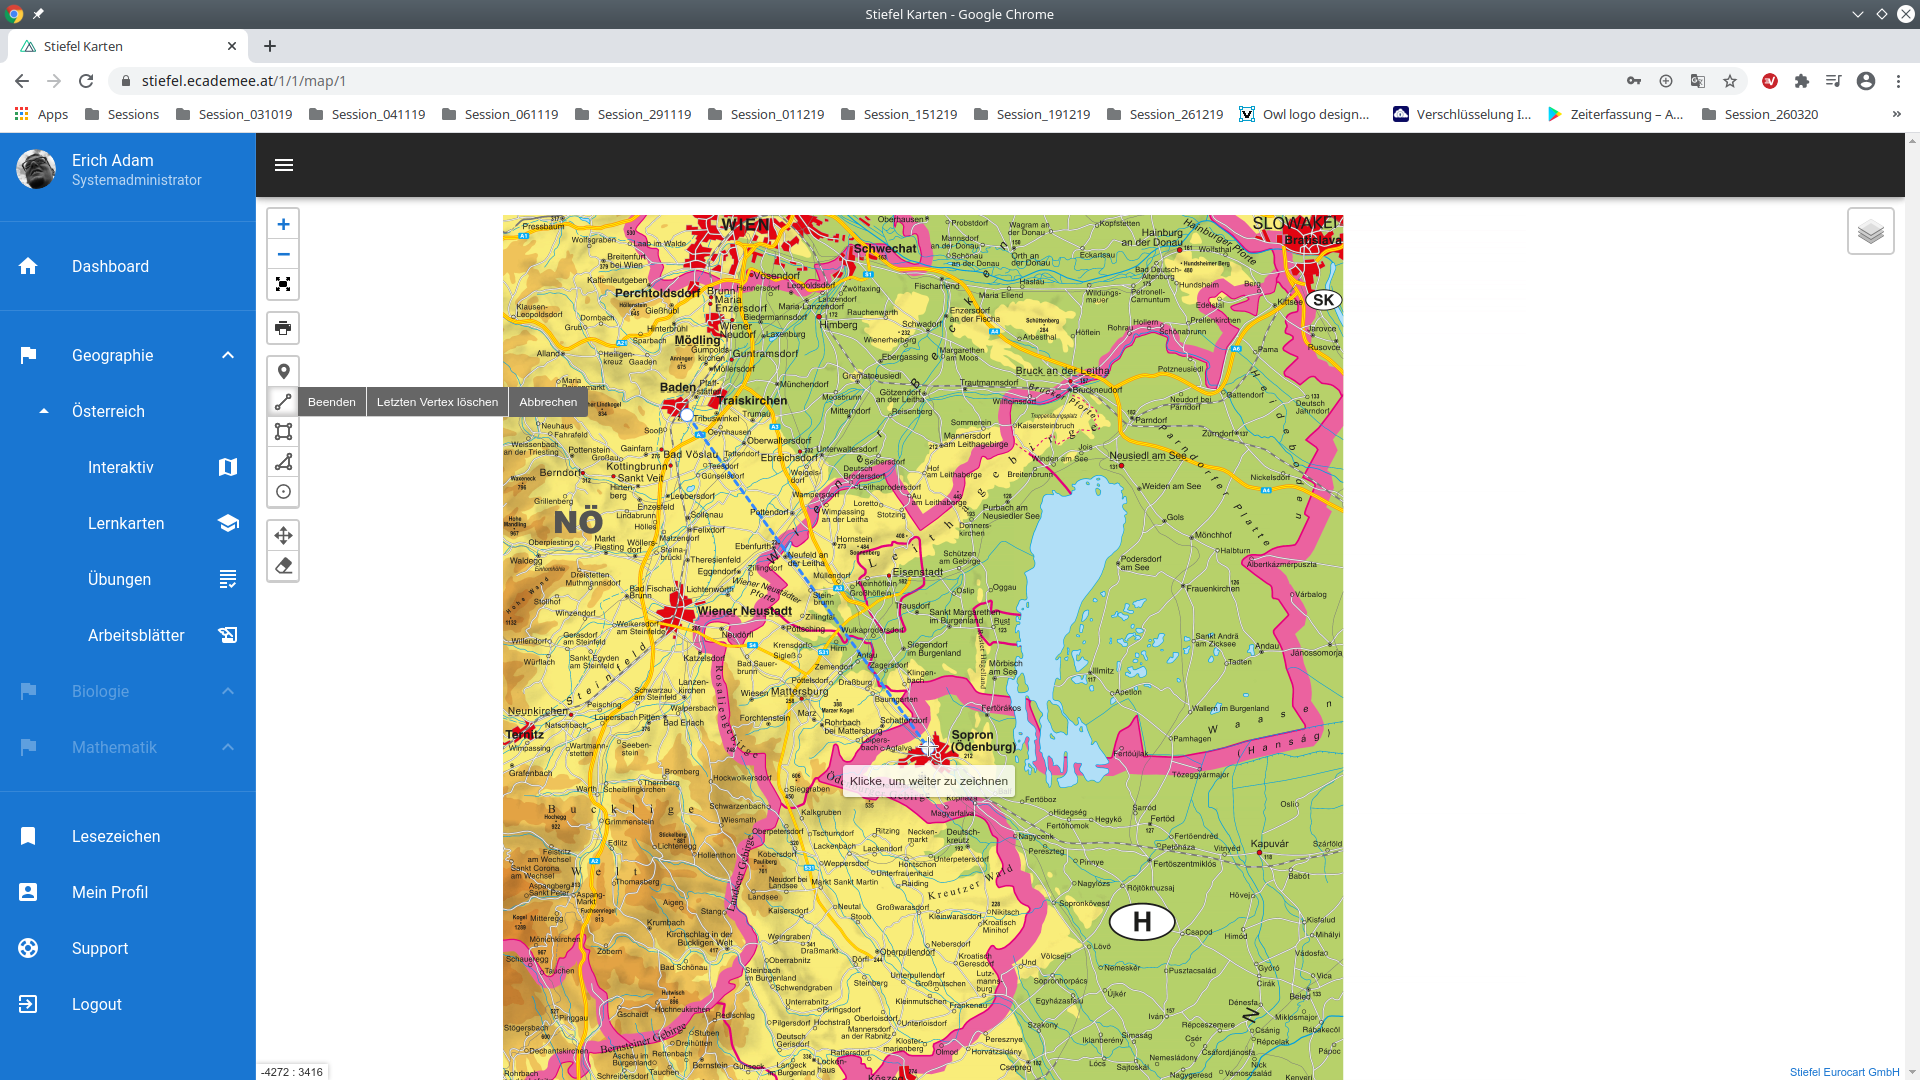1920x1080 pixels.
Task: Open Chrome three-dot menu
Action: click(x=1898, y=81)
